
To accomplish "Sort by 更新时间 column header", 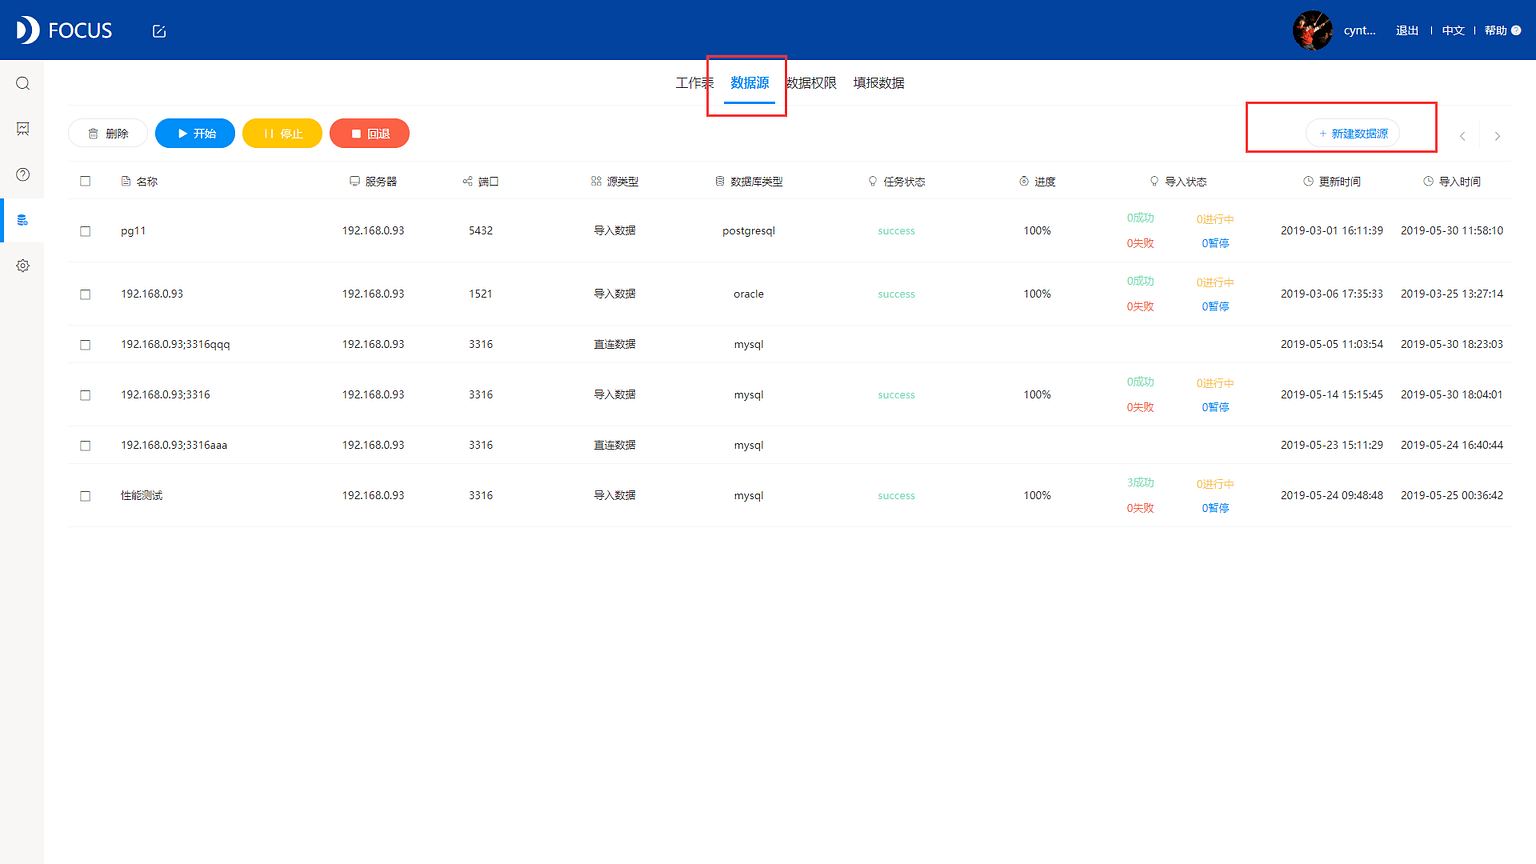I will point(1332,181).
